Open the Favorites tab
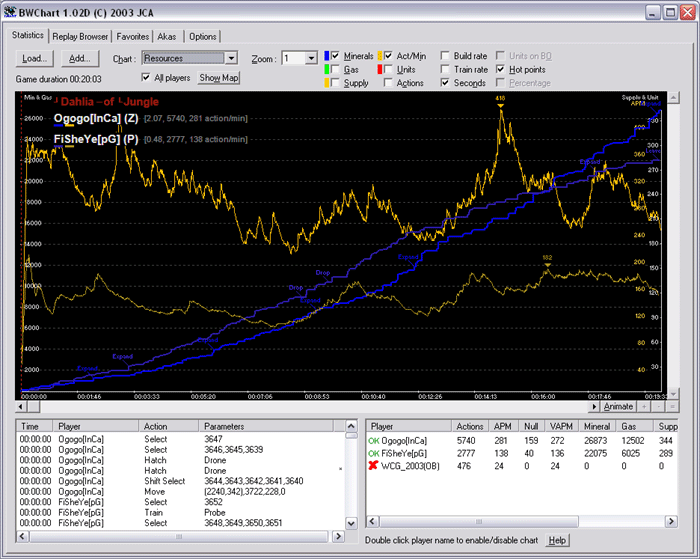 point(133,36)
